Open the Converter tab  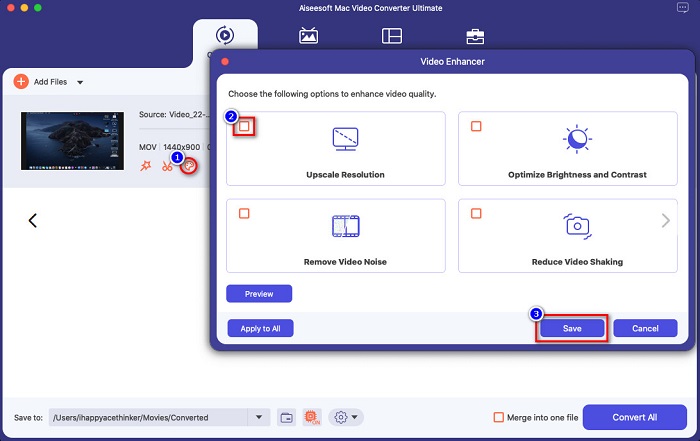pos(225,35)
